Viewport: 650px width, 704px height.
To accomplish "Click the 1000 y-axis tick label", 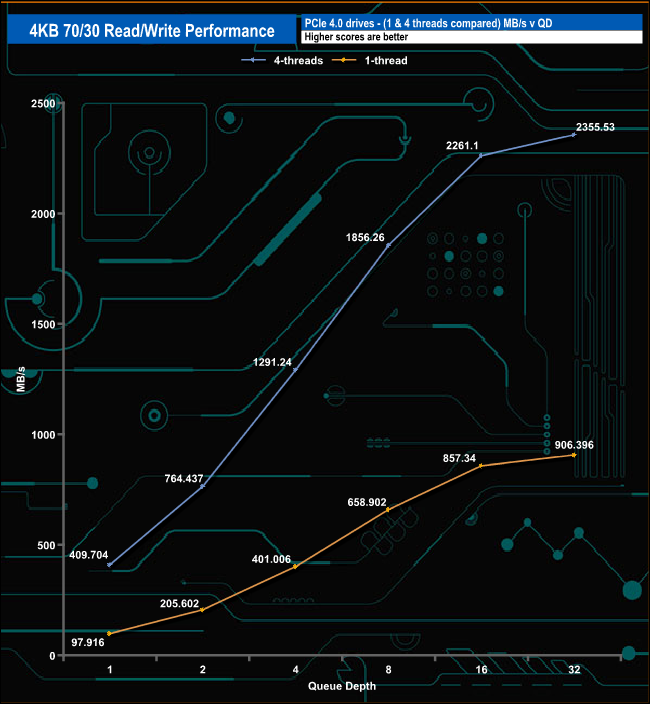I will [x=43, y=435].
